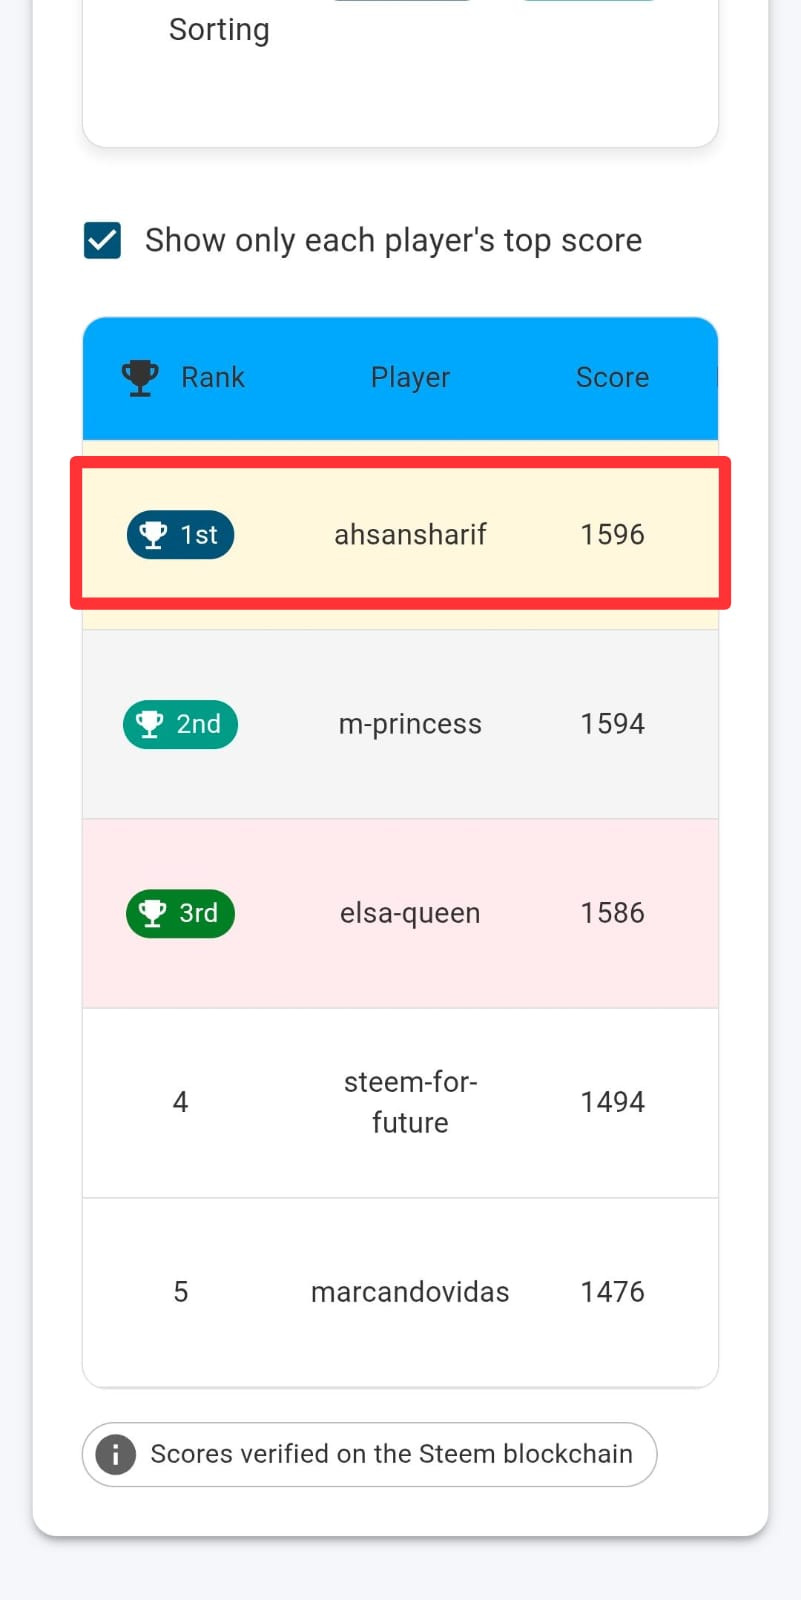Sort by the Rank column header
The image size is (801, 1600).
pos(212,377)
